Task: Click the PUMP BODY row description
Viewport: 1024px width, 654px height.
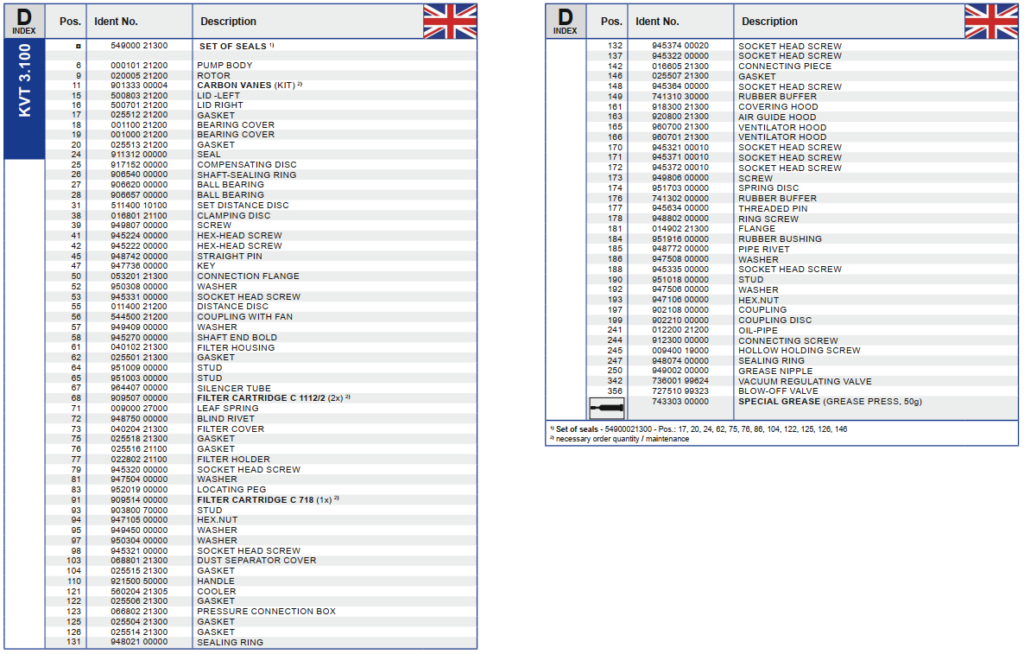Action: point(224,65)
